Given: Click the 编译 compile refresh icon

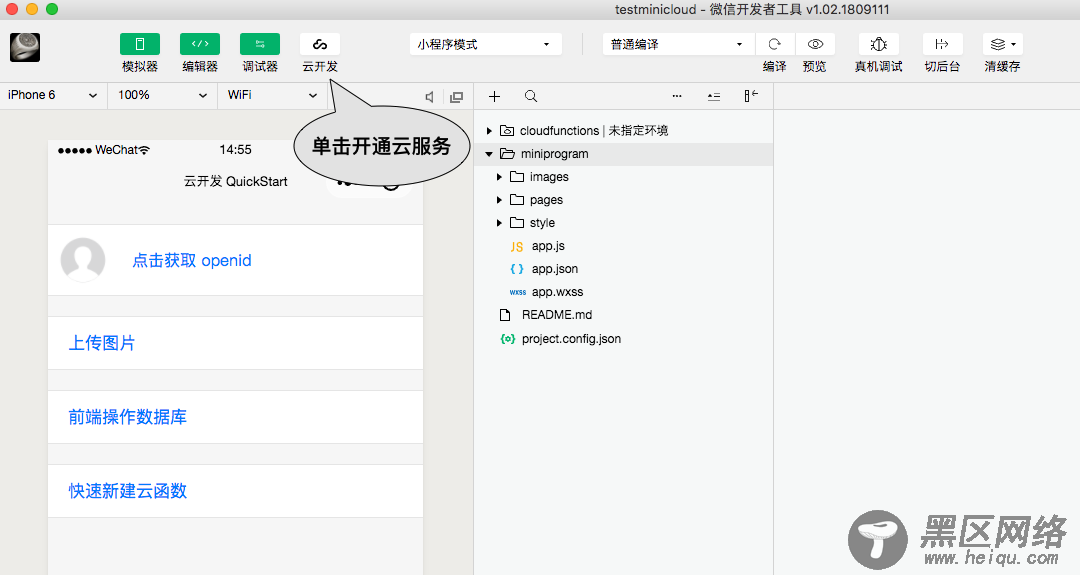Looking at the screenshot, I should (x=775, y=44).
